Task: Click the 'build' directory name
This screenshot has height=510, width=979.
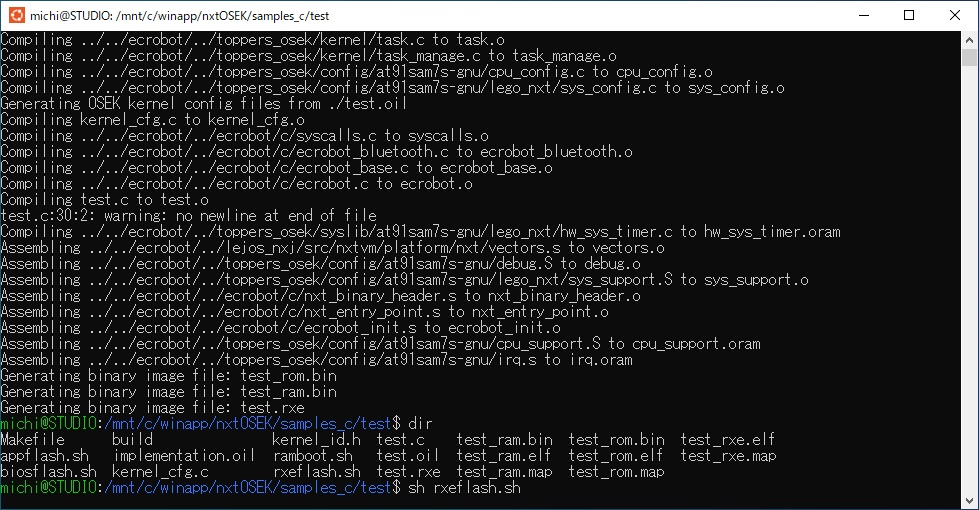Action: [132, 439]
